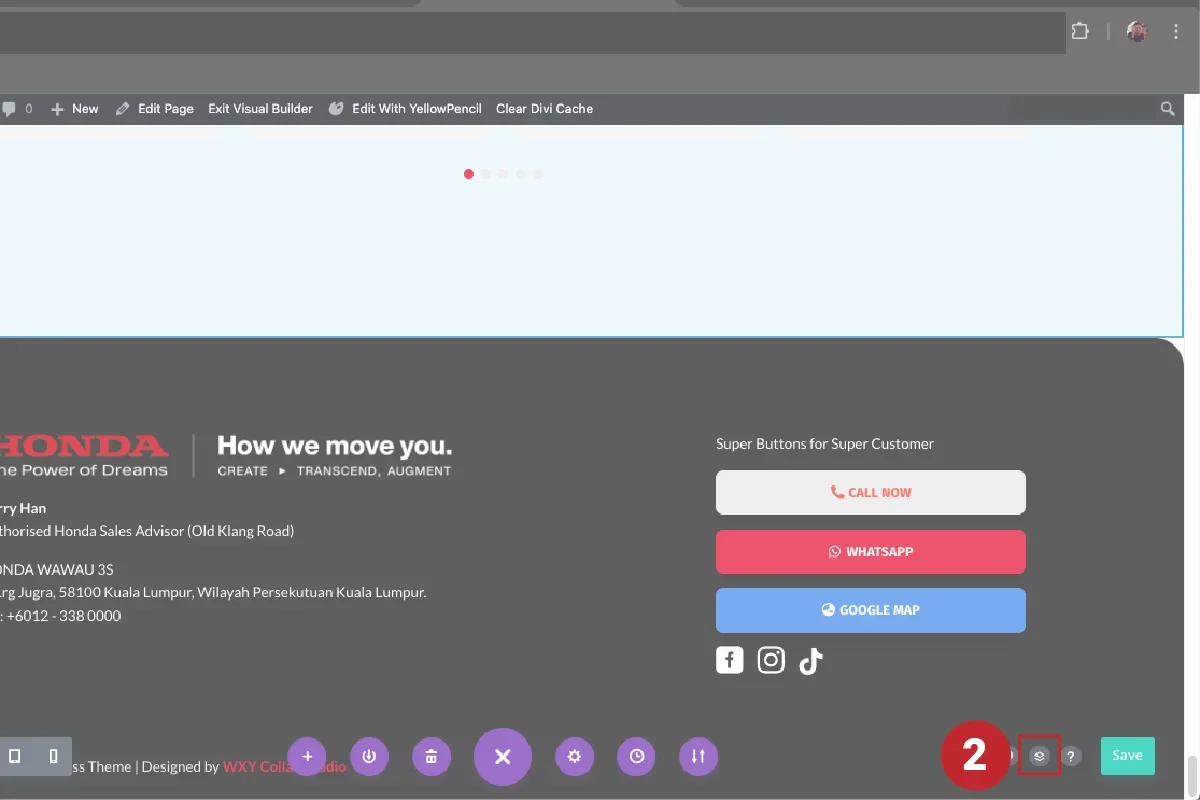This screenshot has width=1200, height=800.
Task: Click the WHATSAPP contact button
Action: 870,551
